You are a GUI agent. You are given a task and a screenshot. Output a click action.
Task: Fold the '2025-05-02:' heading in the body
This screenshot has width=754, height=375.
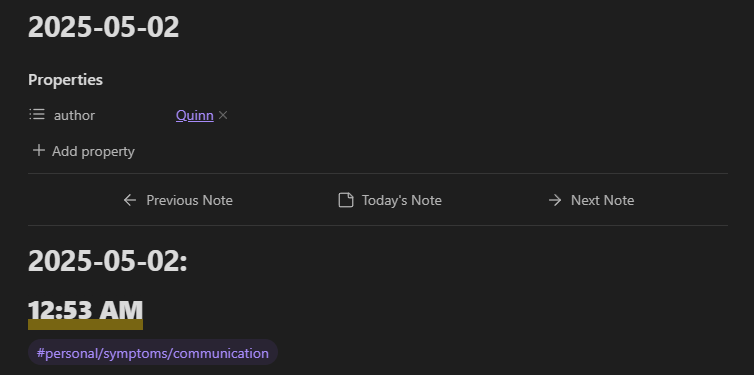click(108, 262)
